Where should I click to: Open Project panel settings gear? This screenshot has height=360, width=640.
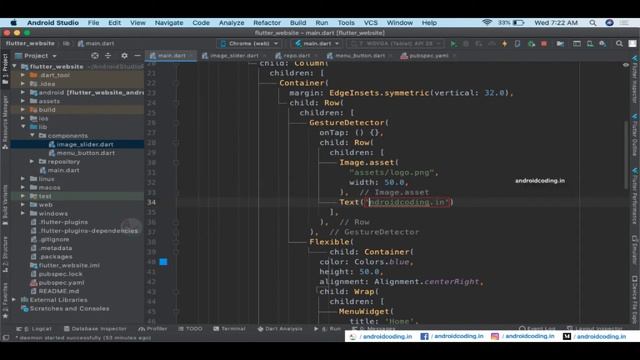[124, 56]
